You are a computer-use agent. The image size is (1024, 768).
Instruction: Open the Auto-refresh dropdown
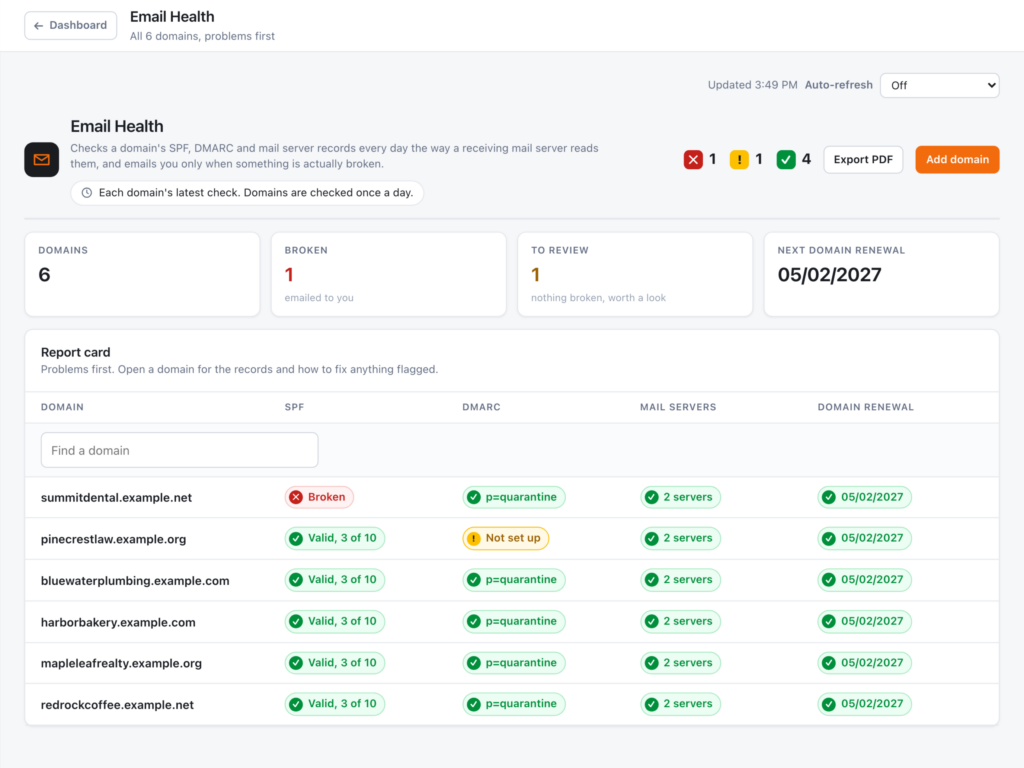pyautogui.click(x=939, y=86)
